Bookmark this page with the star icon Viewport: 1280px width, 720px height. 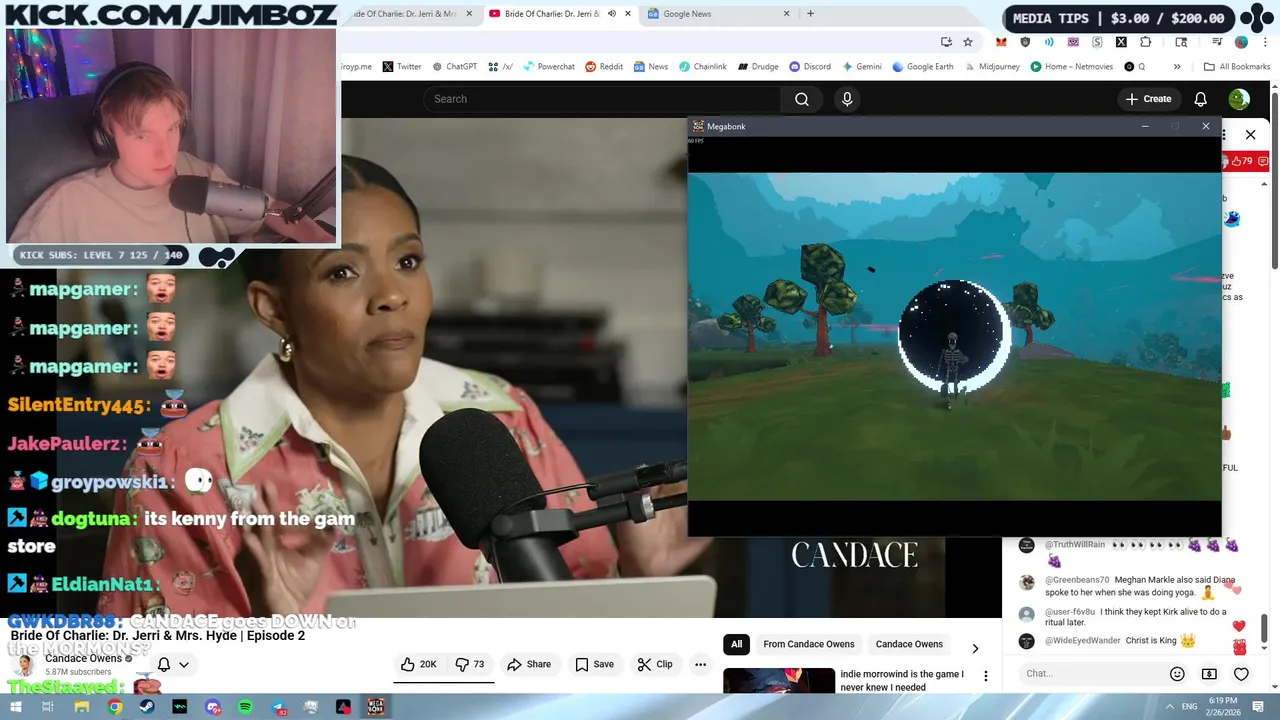968,42
